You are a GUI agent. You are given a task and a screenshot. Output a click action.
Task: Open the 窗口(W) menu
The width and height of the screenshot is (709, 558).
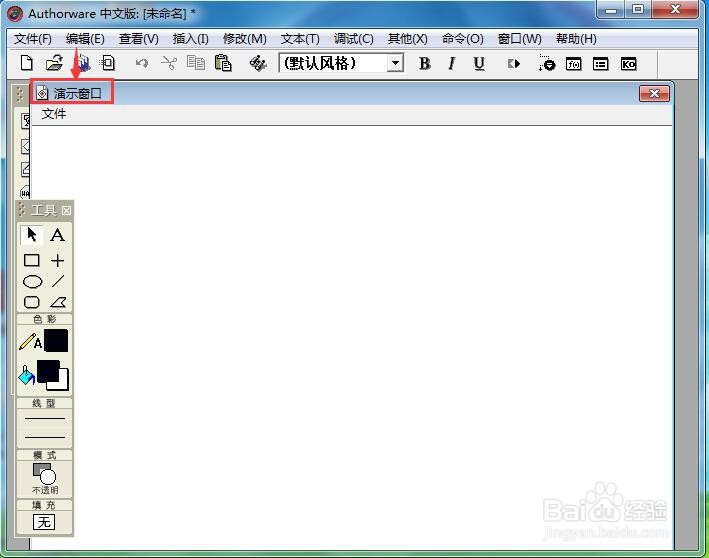[520, 39]
